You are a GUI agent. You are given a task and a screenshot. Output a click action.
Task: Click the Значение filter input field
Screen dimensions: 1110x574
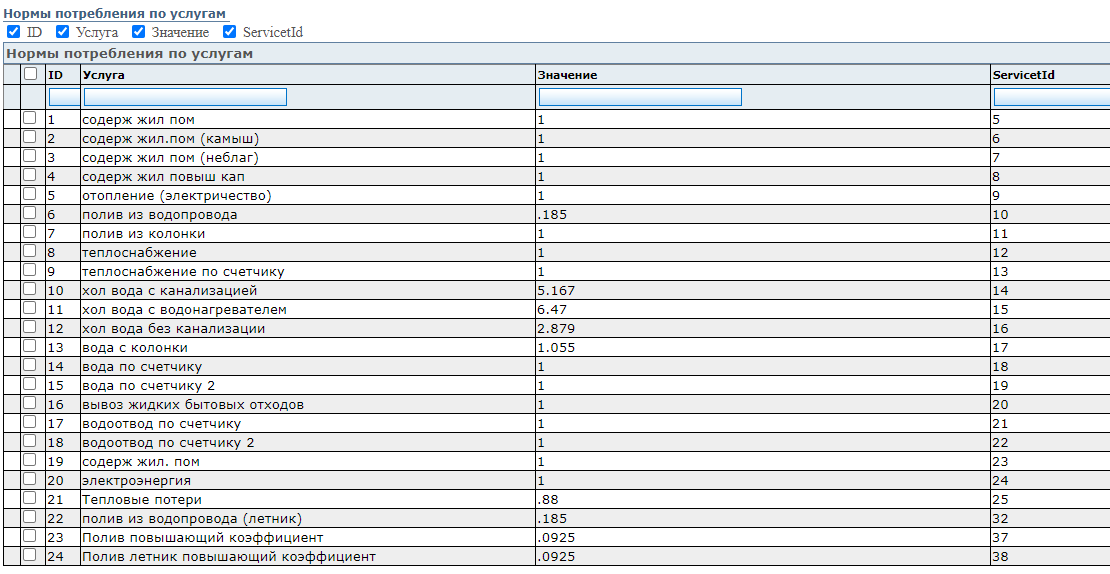(641, 97)
